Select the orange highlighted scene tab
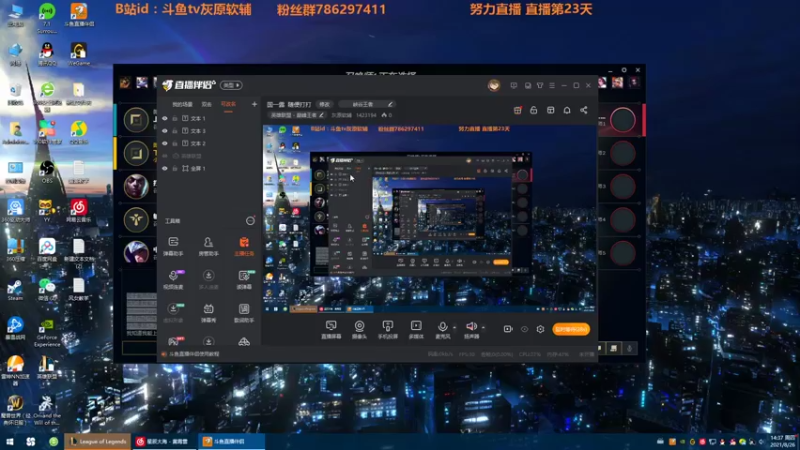 pyautogui.click(x=228, y=104)
